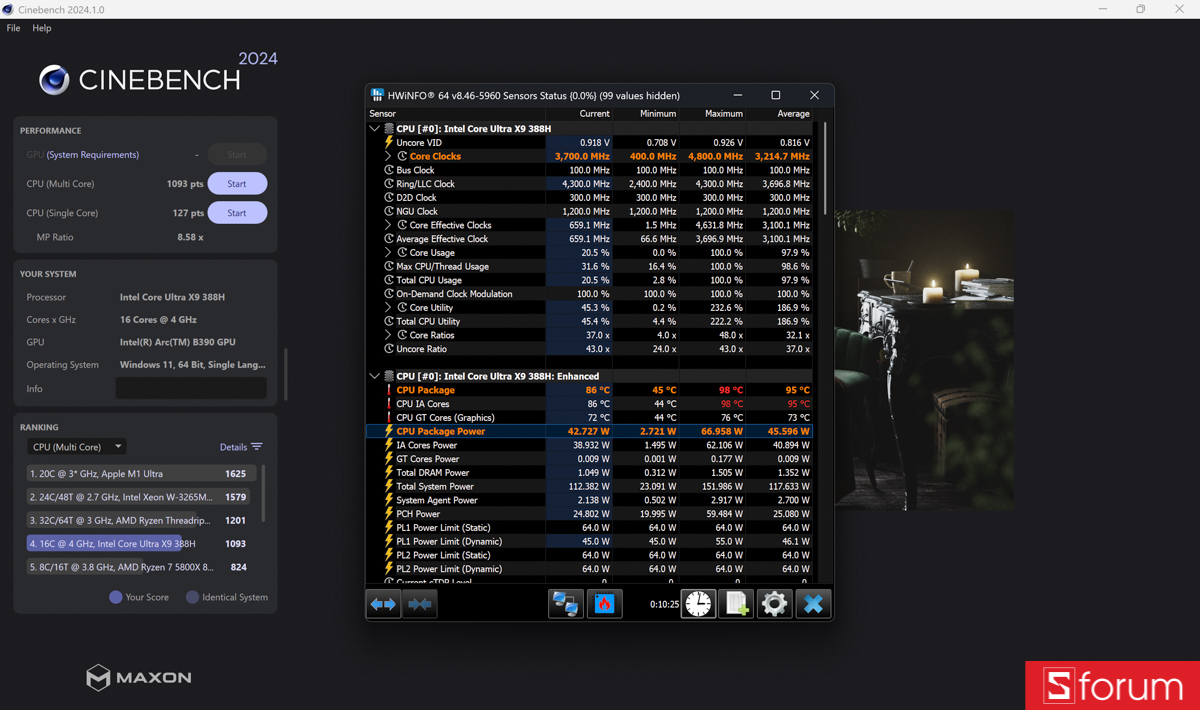Click the HWiNFO sensor list vertical scrollbar
Image resolution: width=1200 pixels, height=710 pixels.
(825, 168)
